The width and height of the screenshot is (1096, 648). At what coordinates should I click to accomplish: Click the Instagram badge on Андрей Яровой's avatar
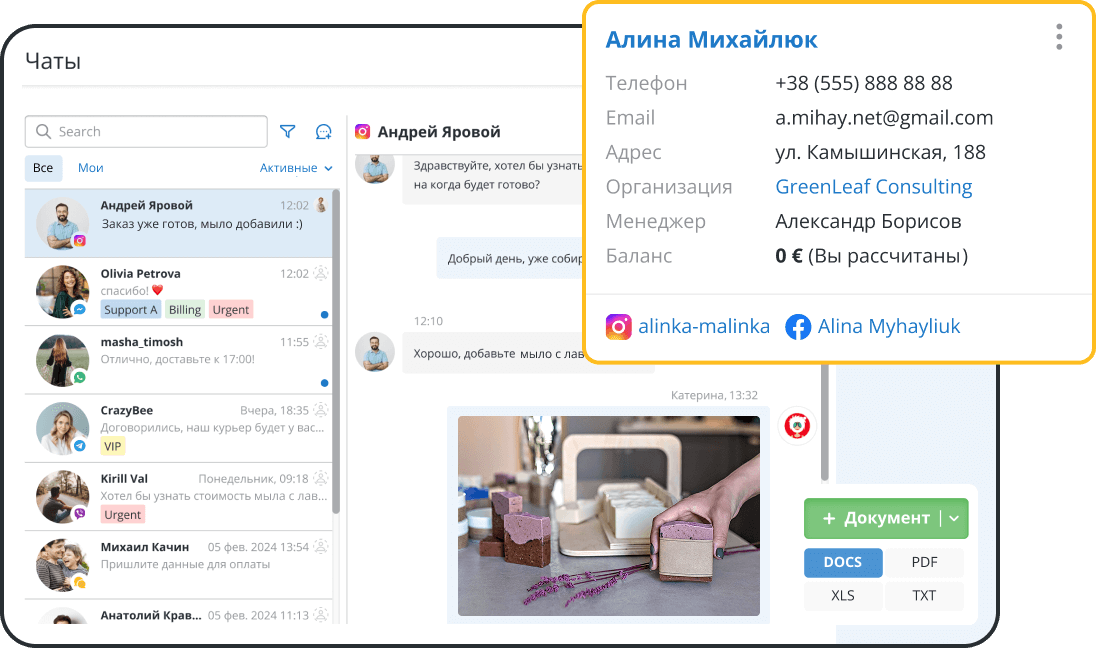[x=80, y=239]
